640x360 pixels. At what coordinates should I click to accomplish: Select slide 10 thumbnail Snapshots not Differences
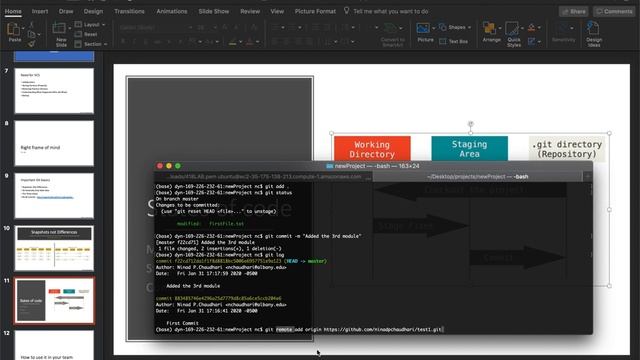coord(54,248)
